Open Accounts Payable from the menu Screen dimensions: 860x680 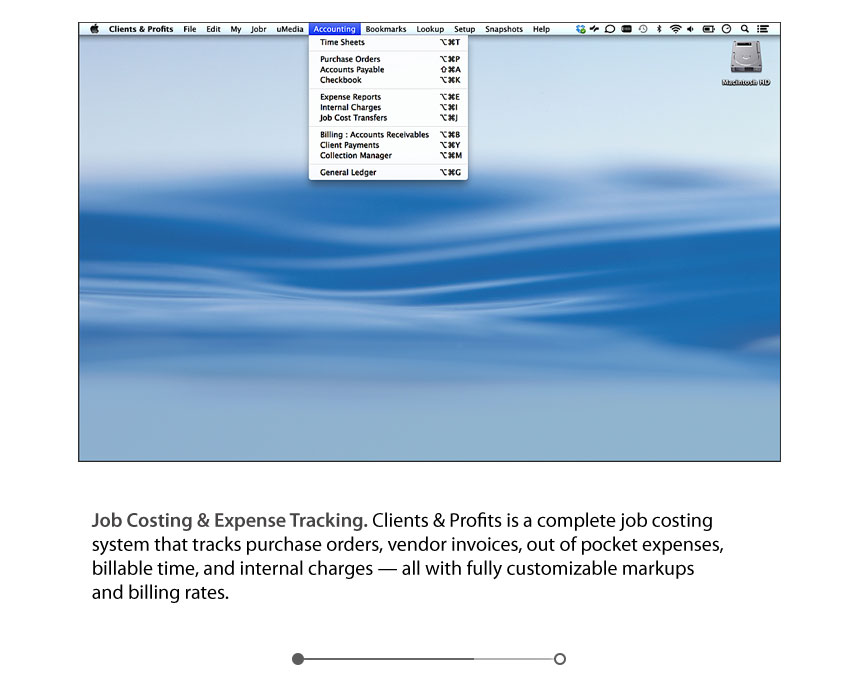point(352,70)
